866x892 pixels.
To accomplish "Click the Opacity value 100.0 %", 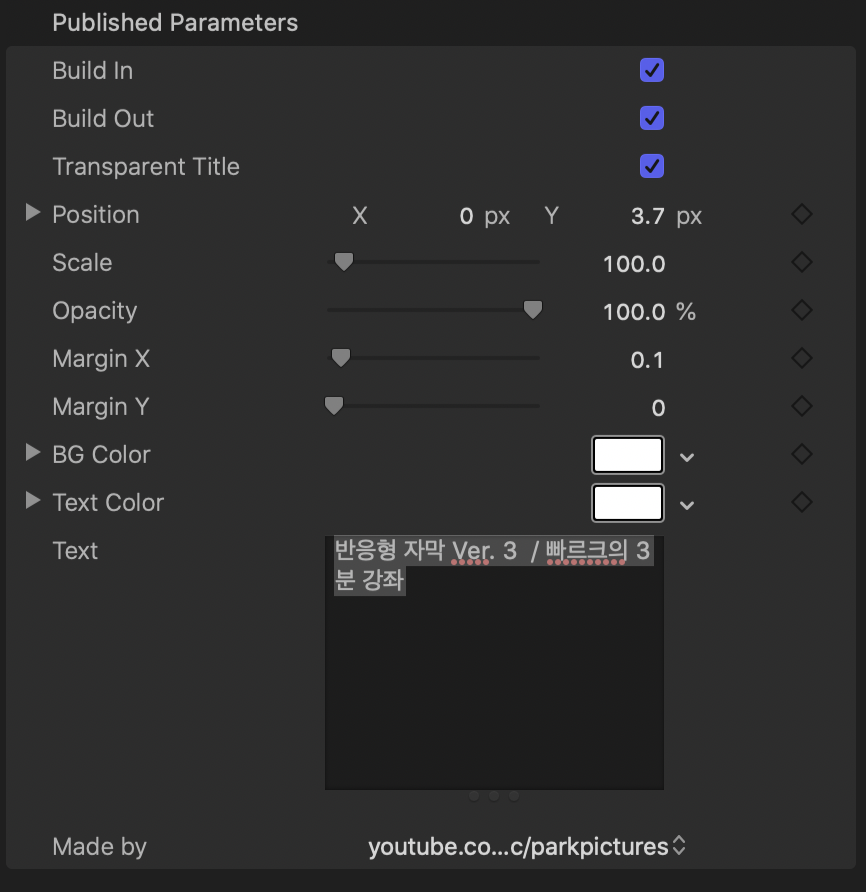I will tap(649, 312).
